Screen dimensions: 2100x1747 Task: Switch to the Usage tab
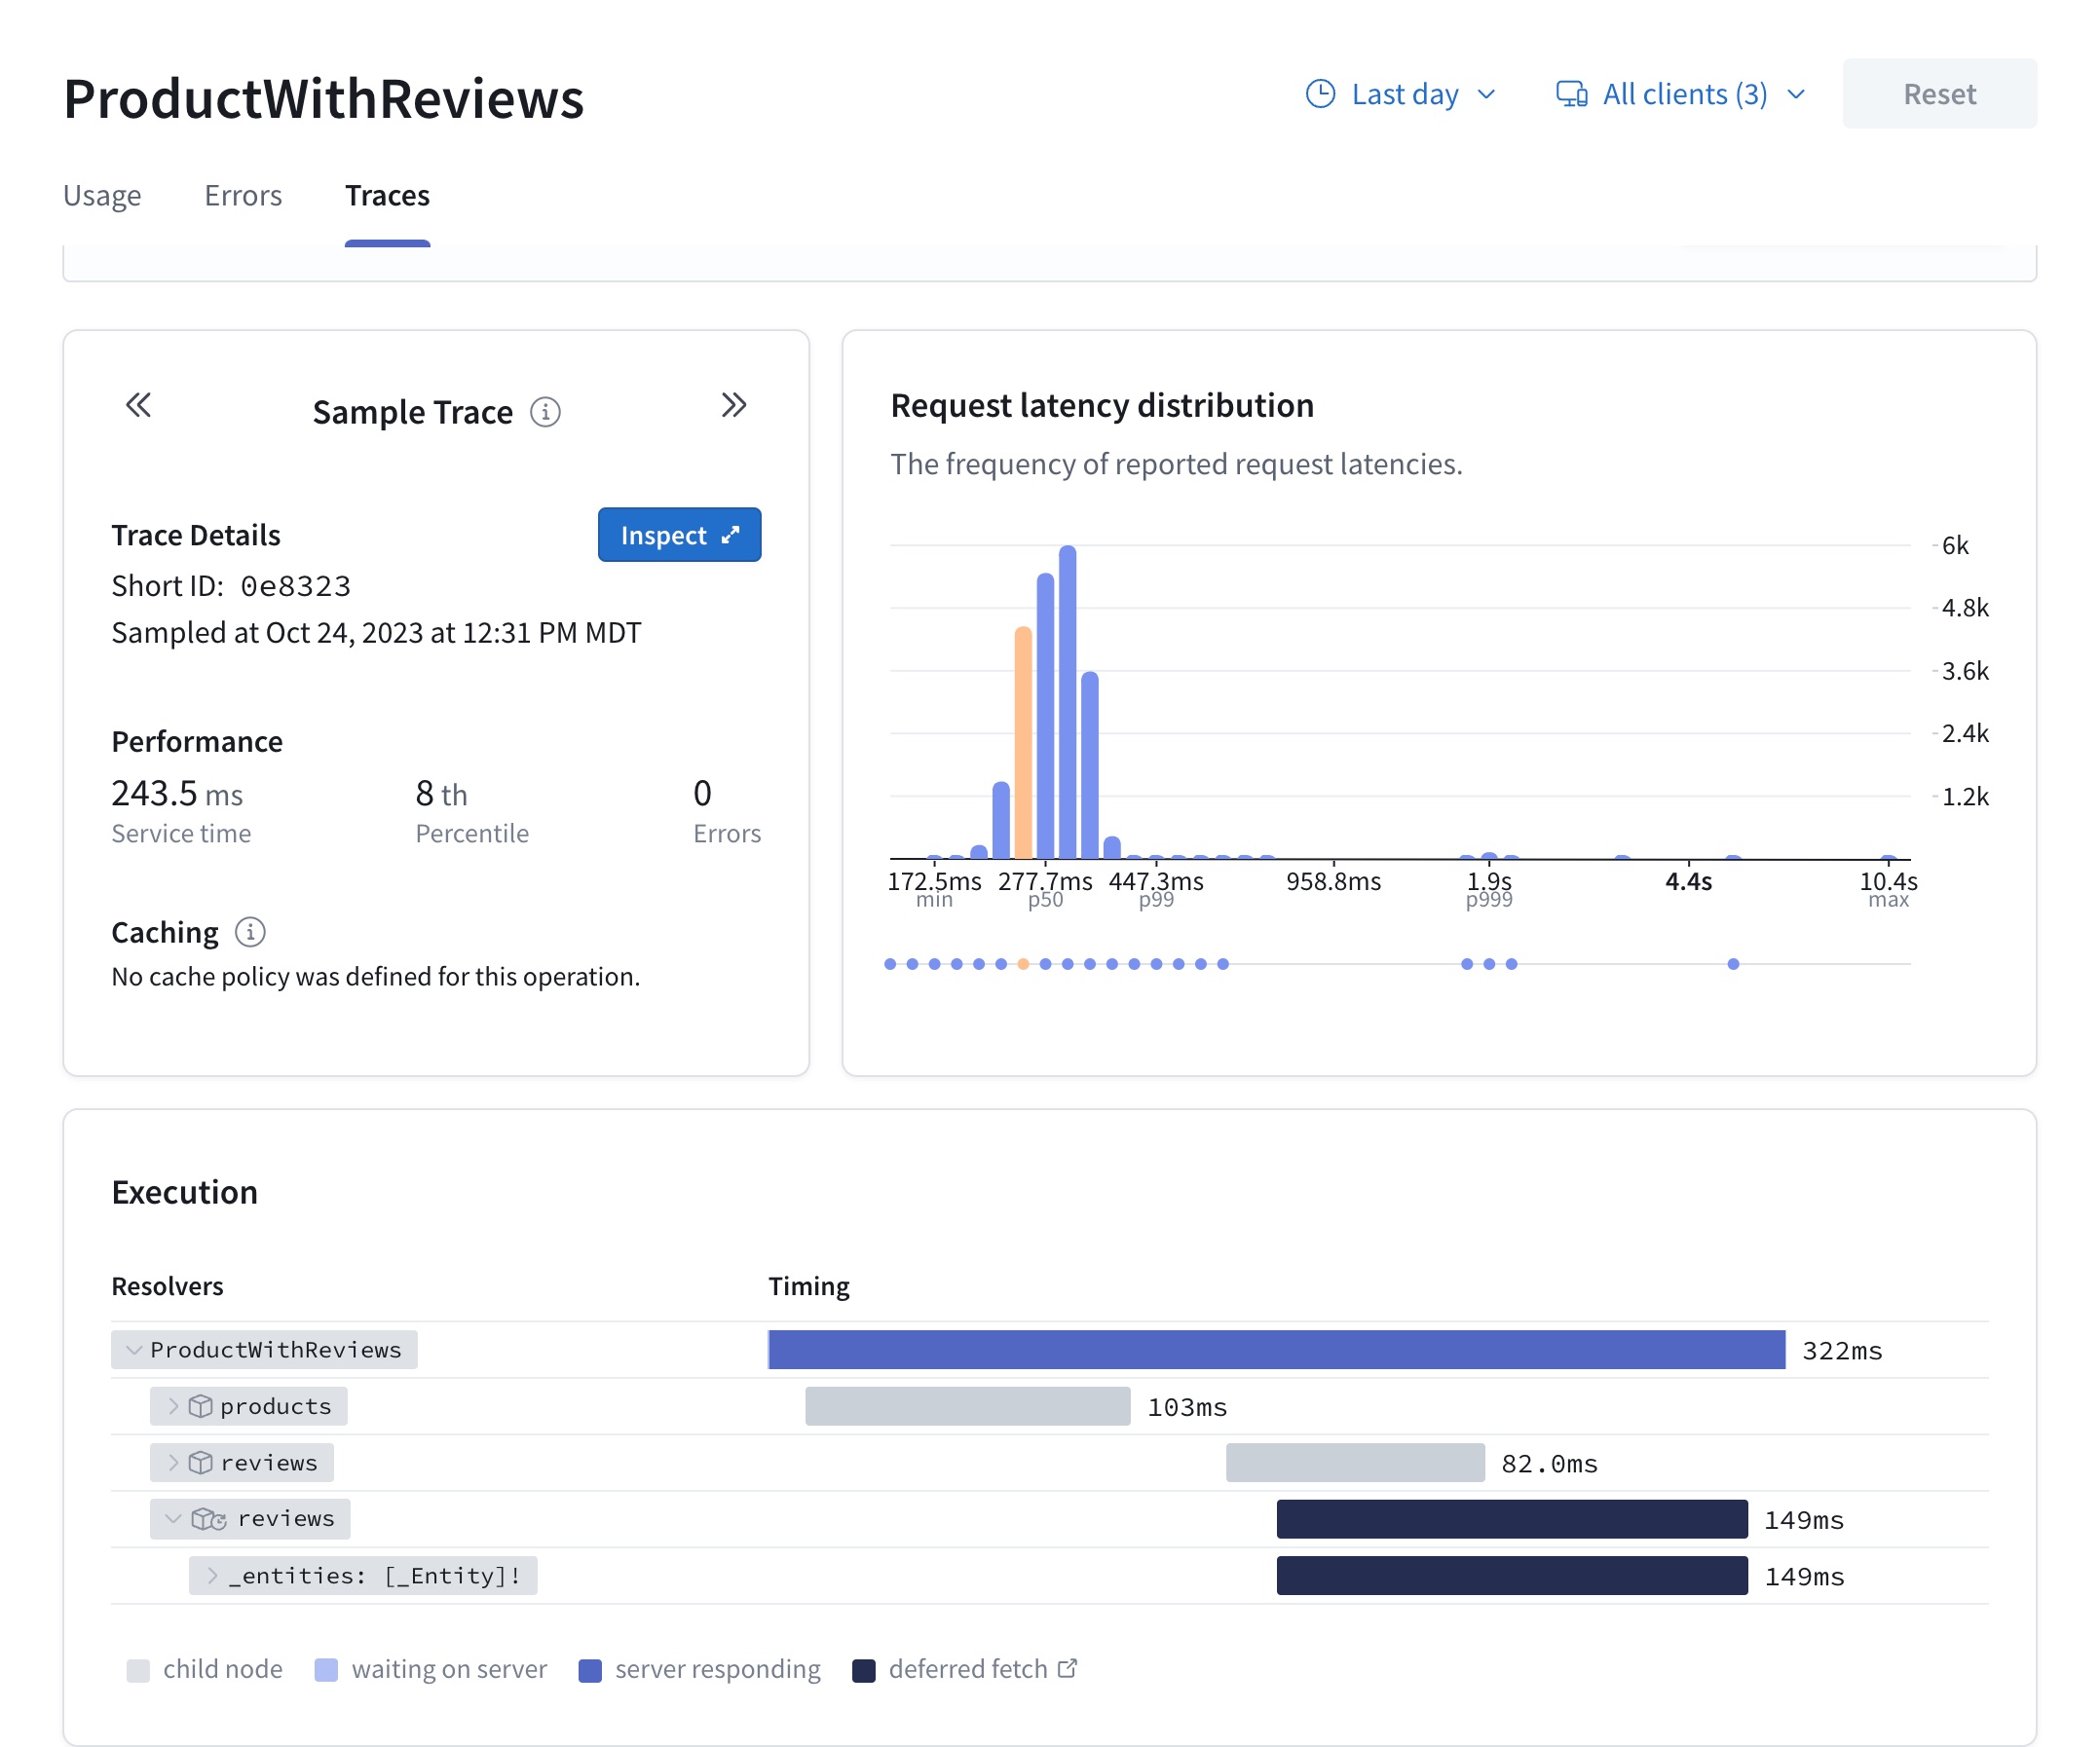pos(102,195)
